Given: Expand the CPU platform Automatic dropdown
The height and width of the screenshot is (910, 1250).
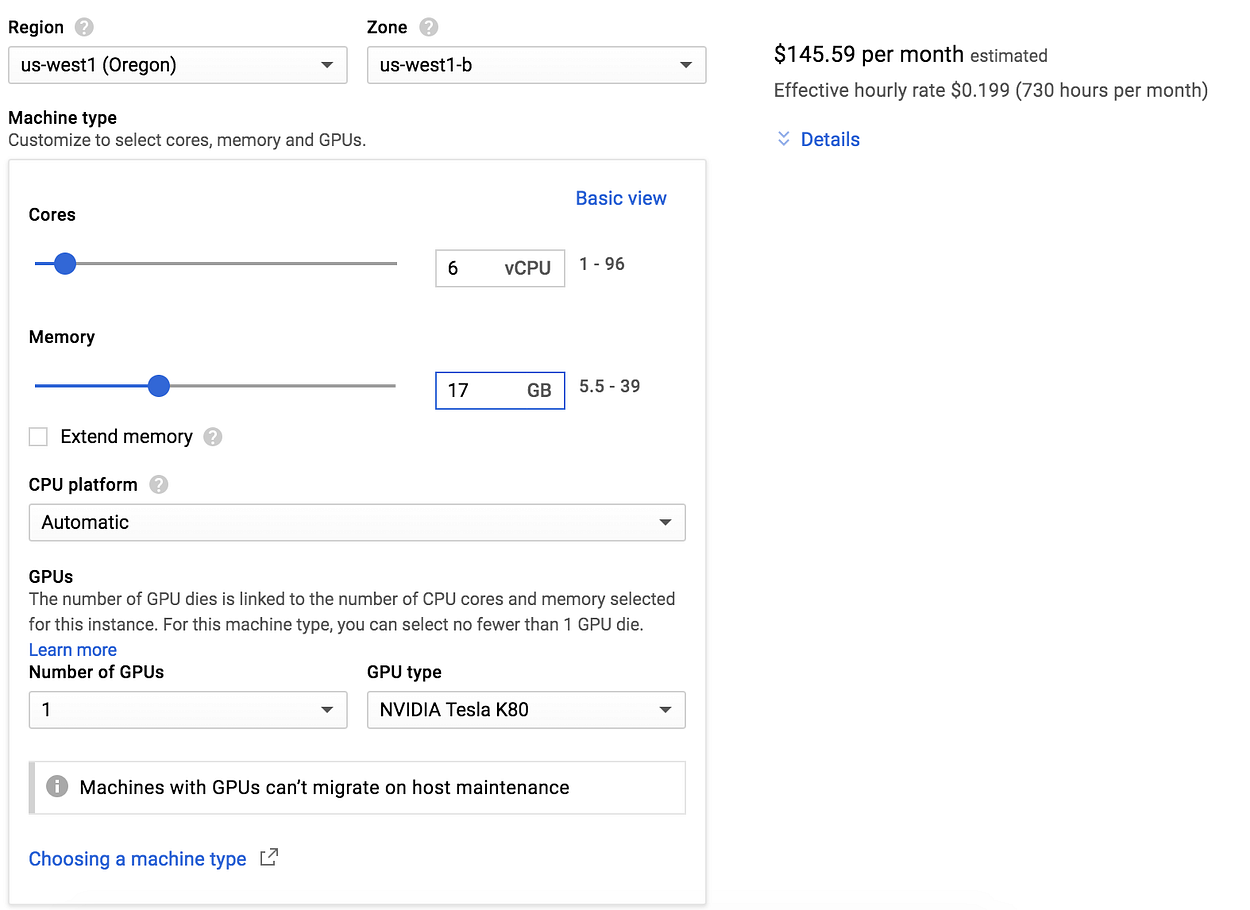Looking at the screenshot, I should tap(357, 522).
